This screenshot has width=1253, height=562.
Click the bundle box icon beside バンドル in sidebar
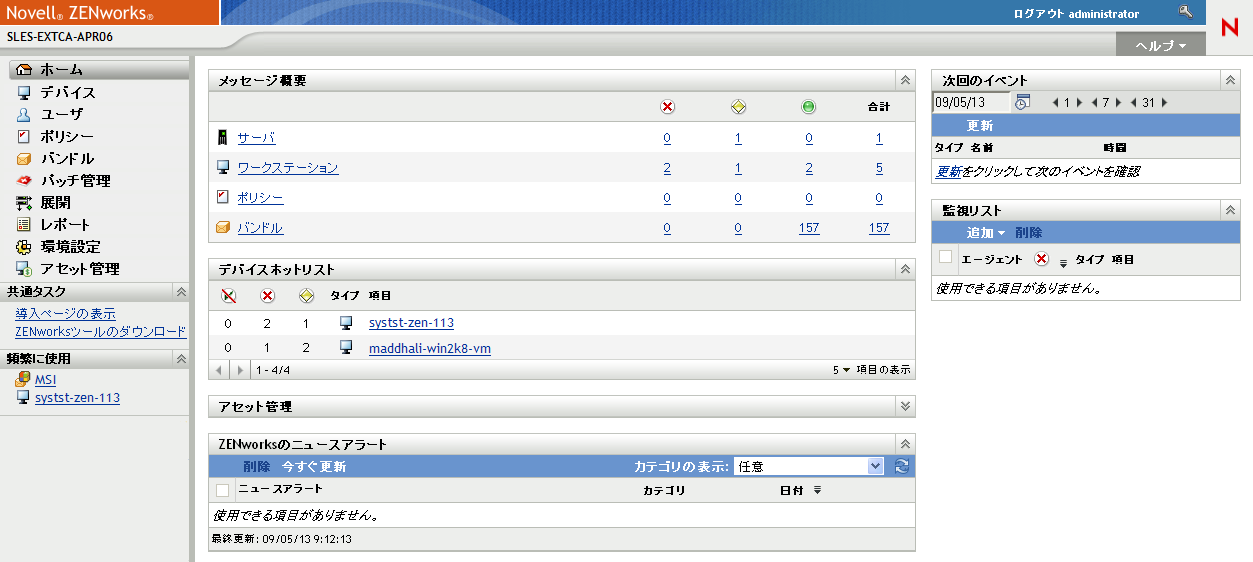tap(25, 158)
